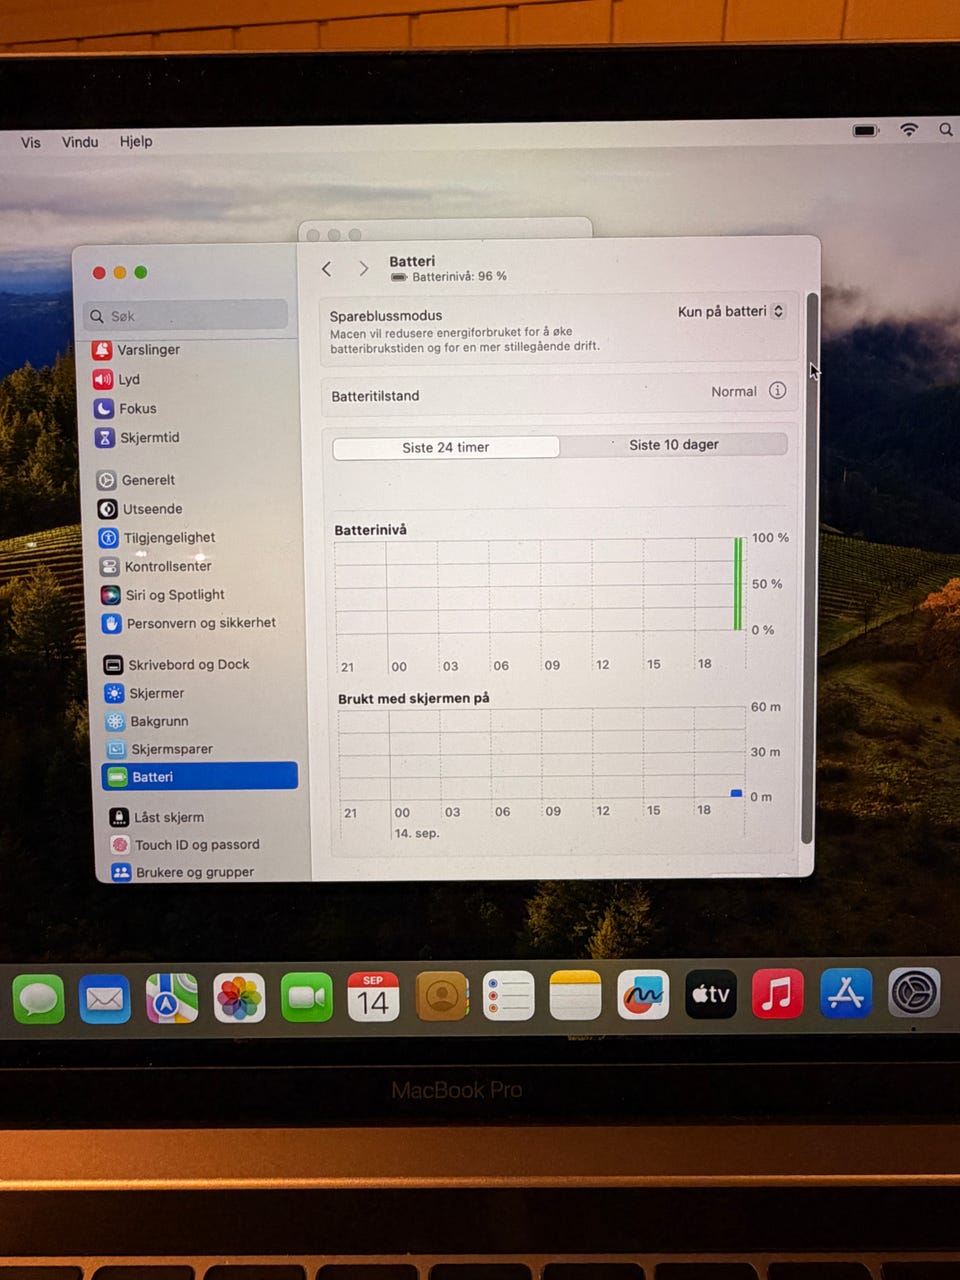
Task: Open Photos from the Dock
Action: (x=239, y=998)
